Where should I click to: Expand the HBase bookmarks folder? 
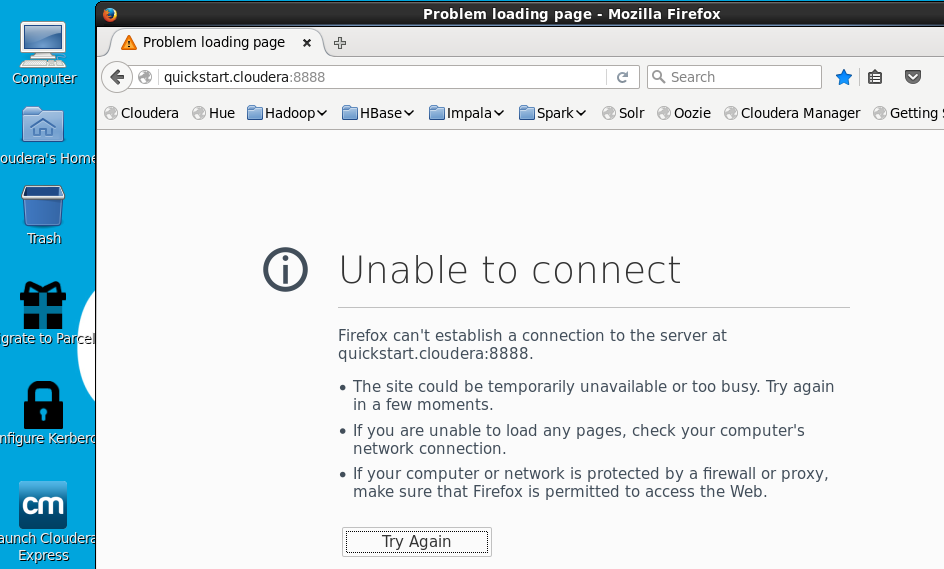378,113
